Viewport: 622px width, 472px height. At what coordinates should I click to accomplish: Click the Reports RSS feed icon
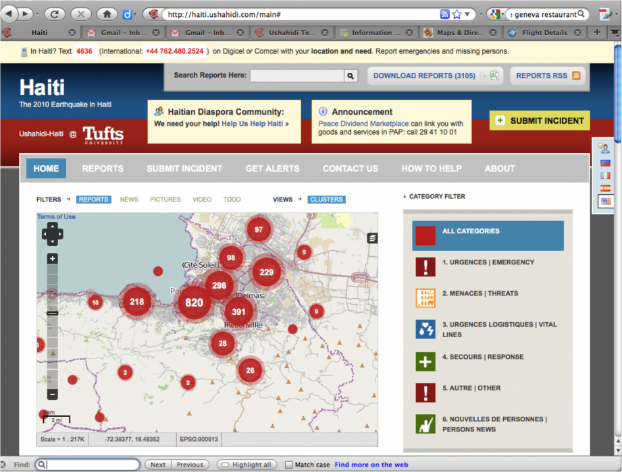coord(576,75)
